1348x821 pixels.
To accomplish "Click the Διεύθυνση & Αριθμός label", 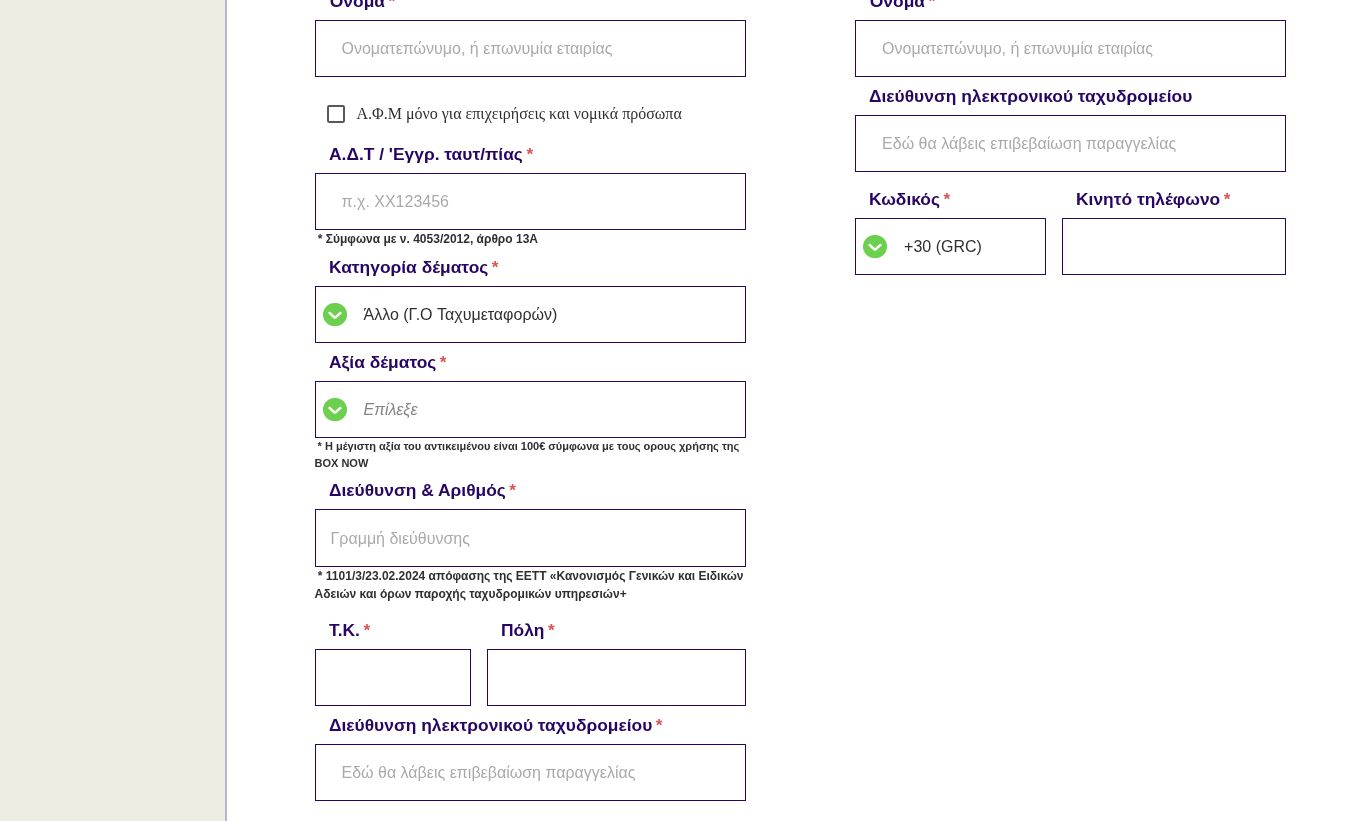I will coord(417,491).
